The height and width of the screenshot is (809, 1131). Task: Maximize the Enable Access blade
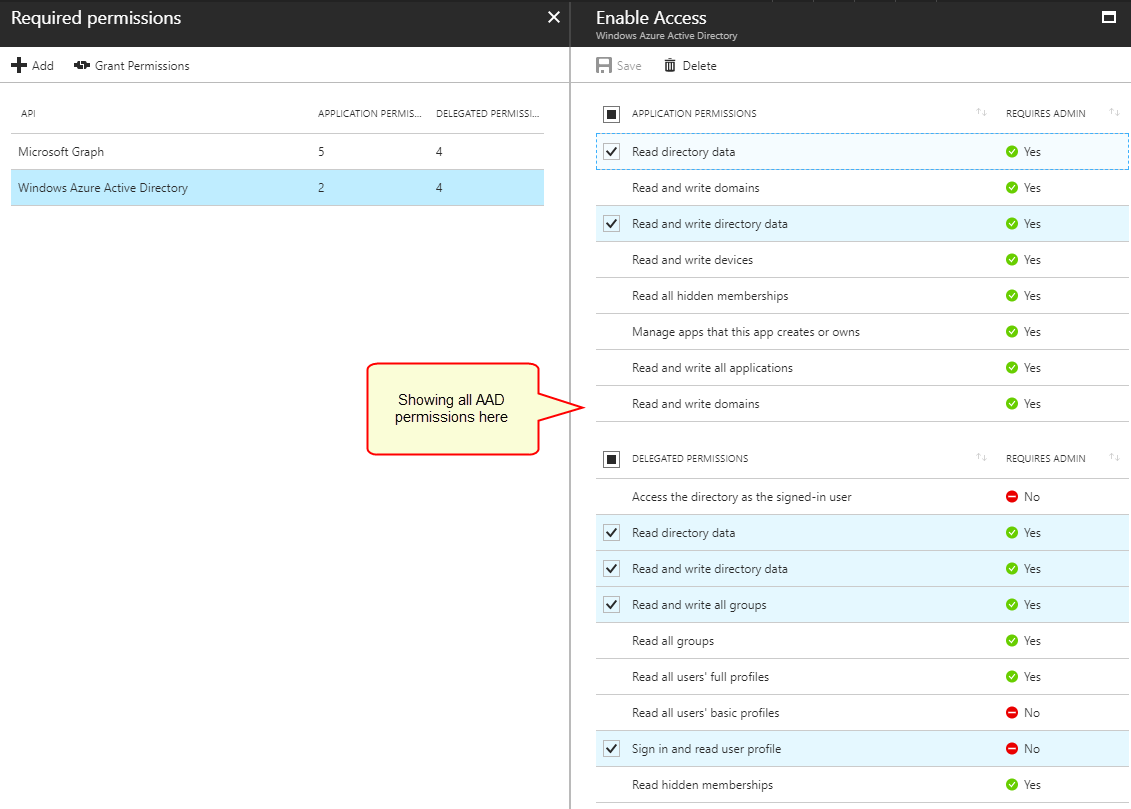click(x=1108, y=17)
